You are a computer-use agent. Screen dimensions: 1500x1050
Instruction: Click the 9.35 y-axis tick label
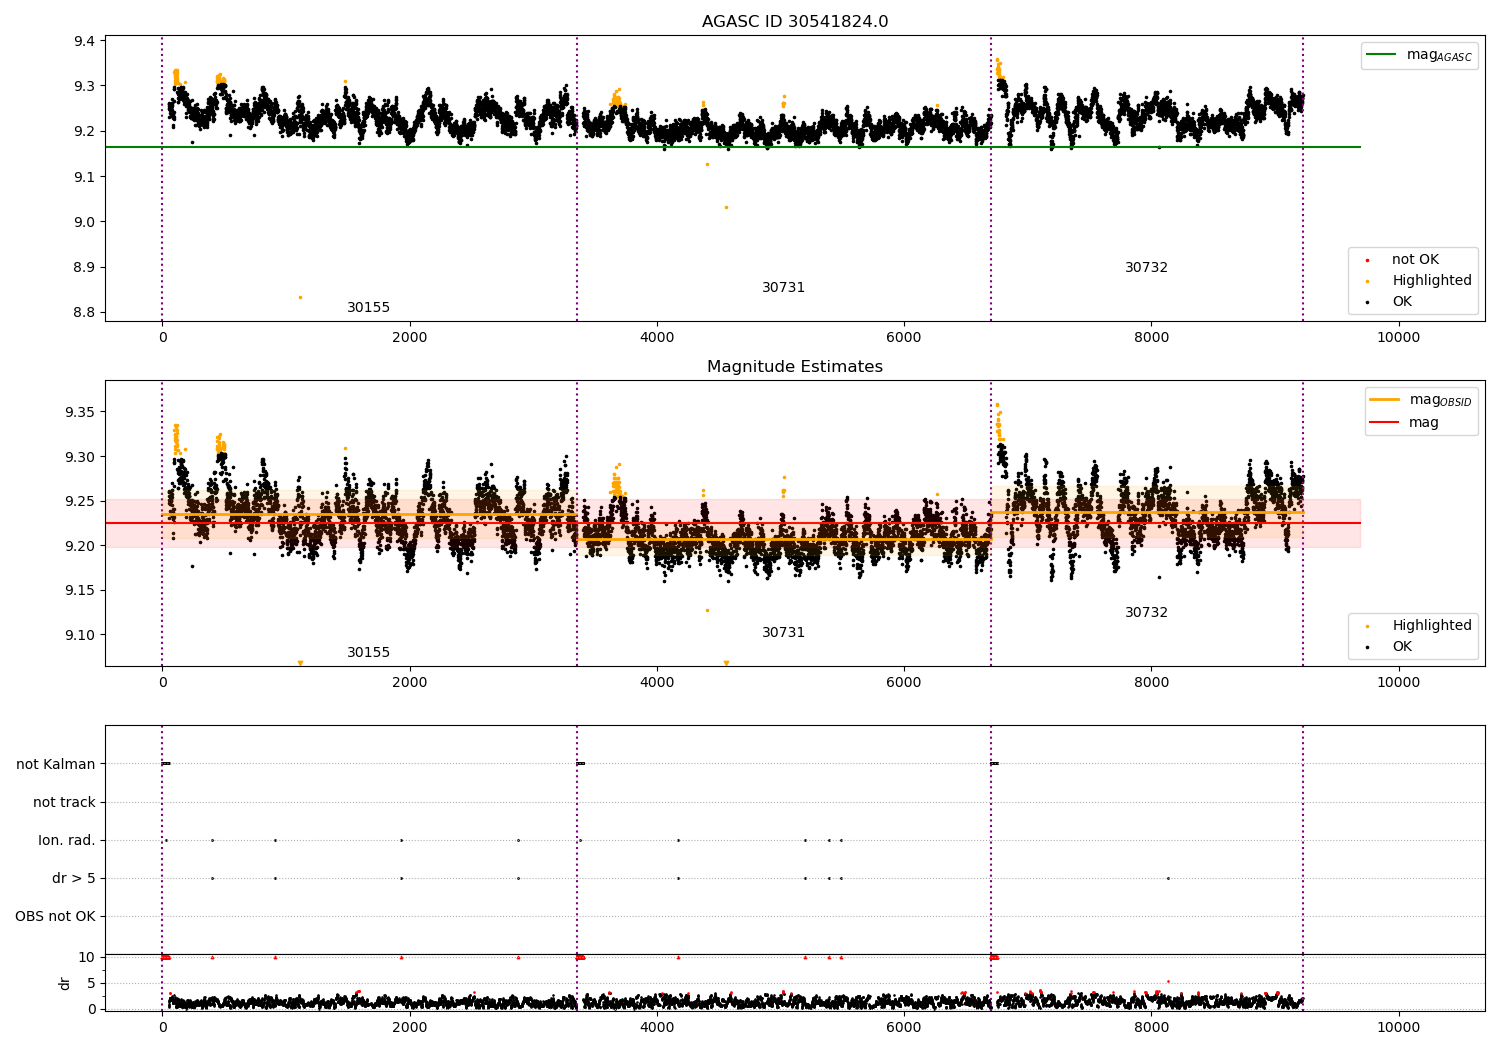tap(80, 413)
